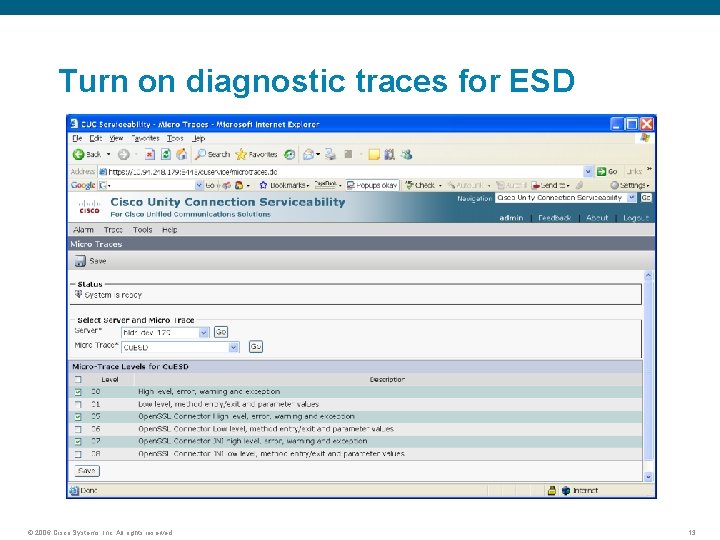
Task: Click the Popups okay button
Action: point(372,185)
